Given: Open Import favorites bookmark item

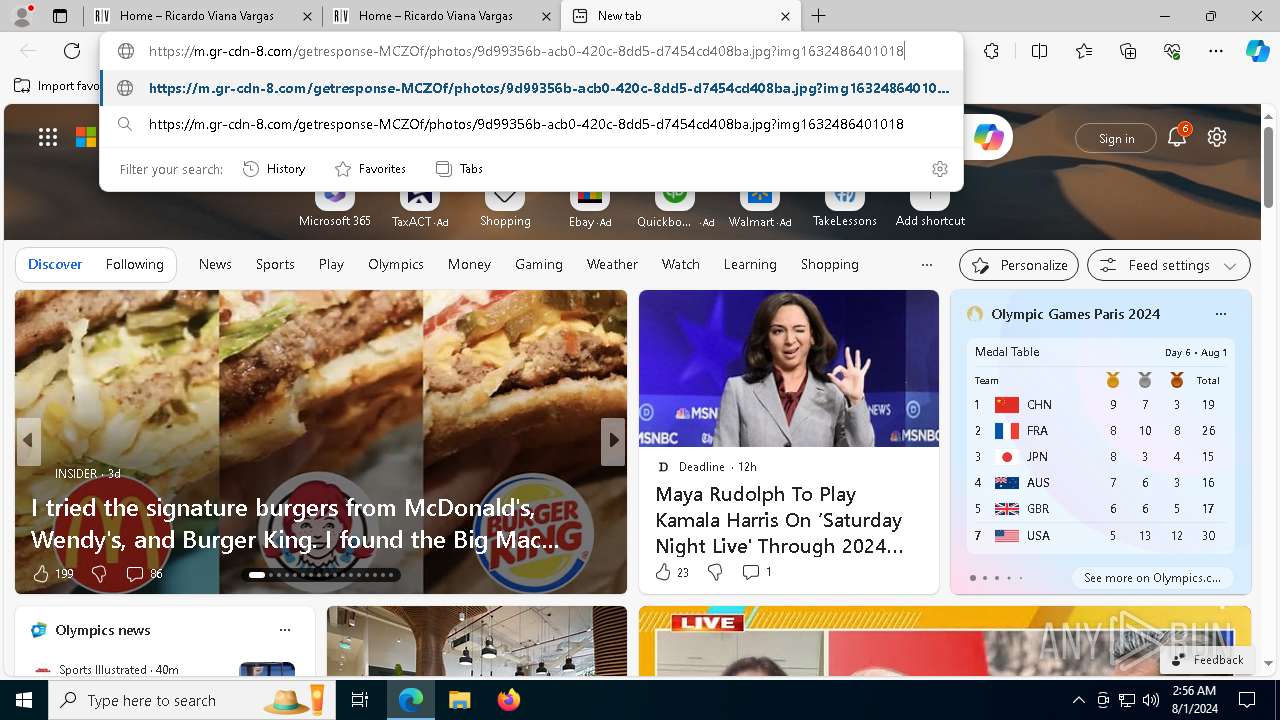Looking at the screenshot, I should [x=57, y=86].
